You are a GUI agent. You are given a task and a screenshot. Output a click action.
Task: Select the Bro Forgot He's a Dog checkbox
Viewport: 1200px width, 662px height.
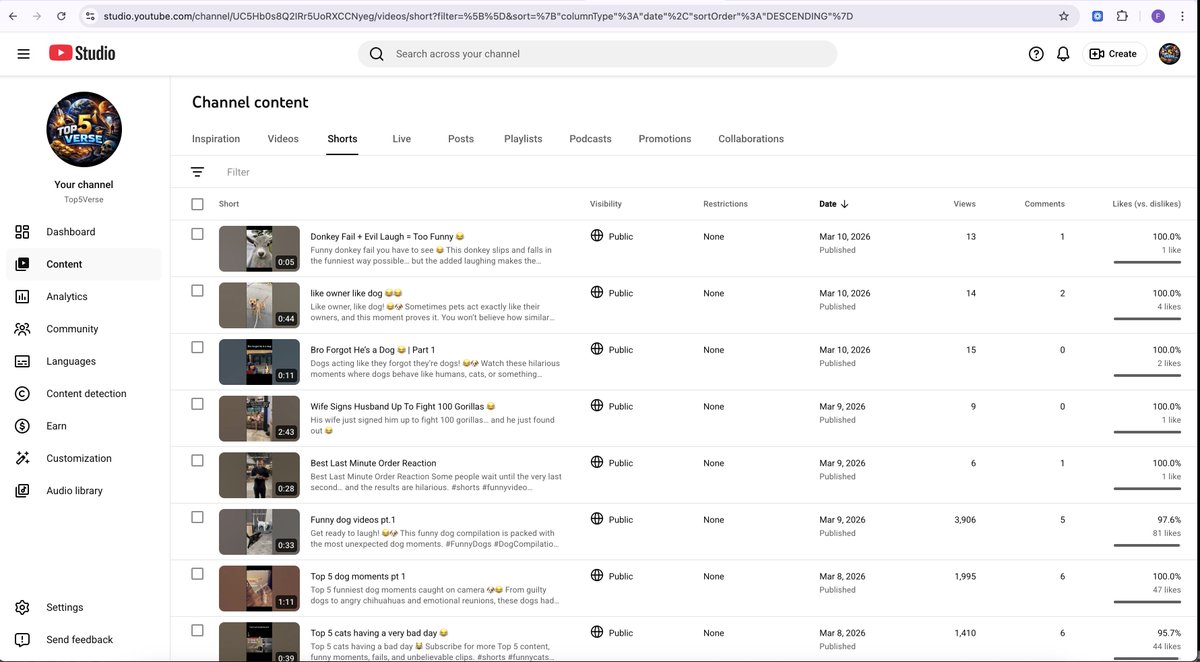[x=197, y=347]
